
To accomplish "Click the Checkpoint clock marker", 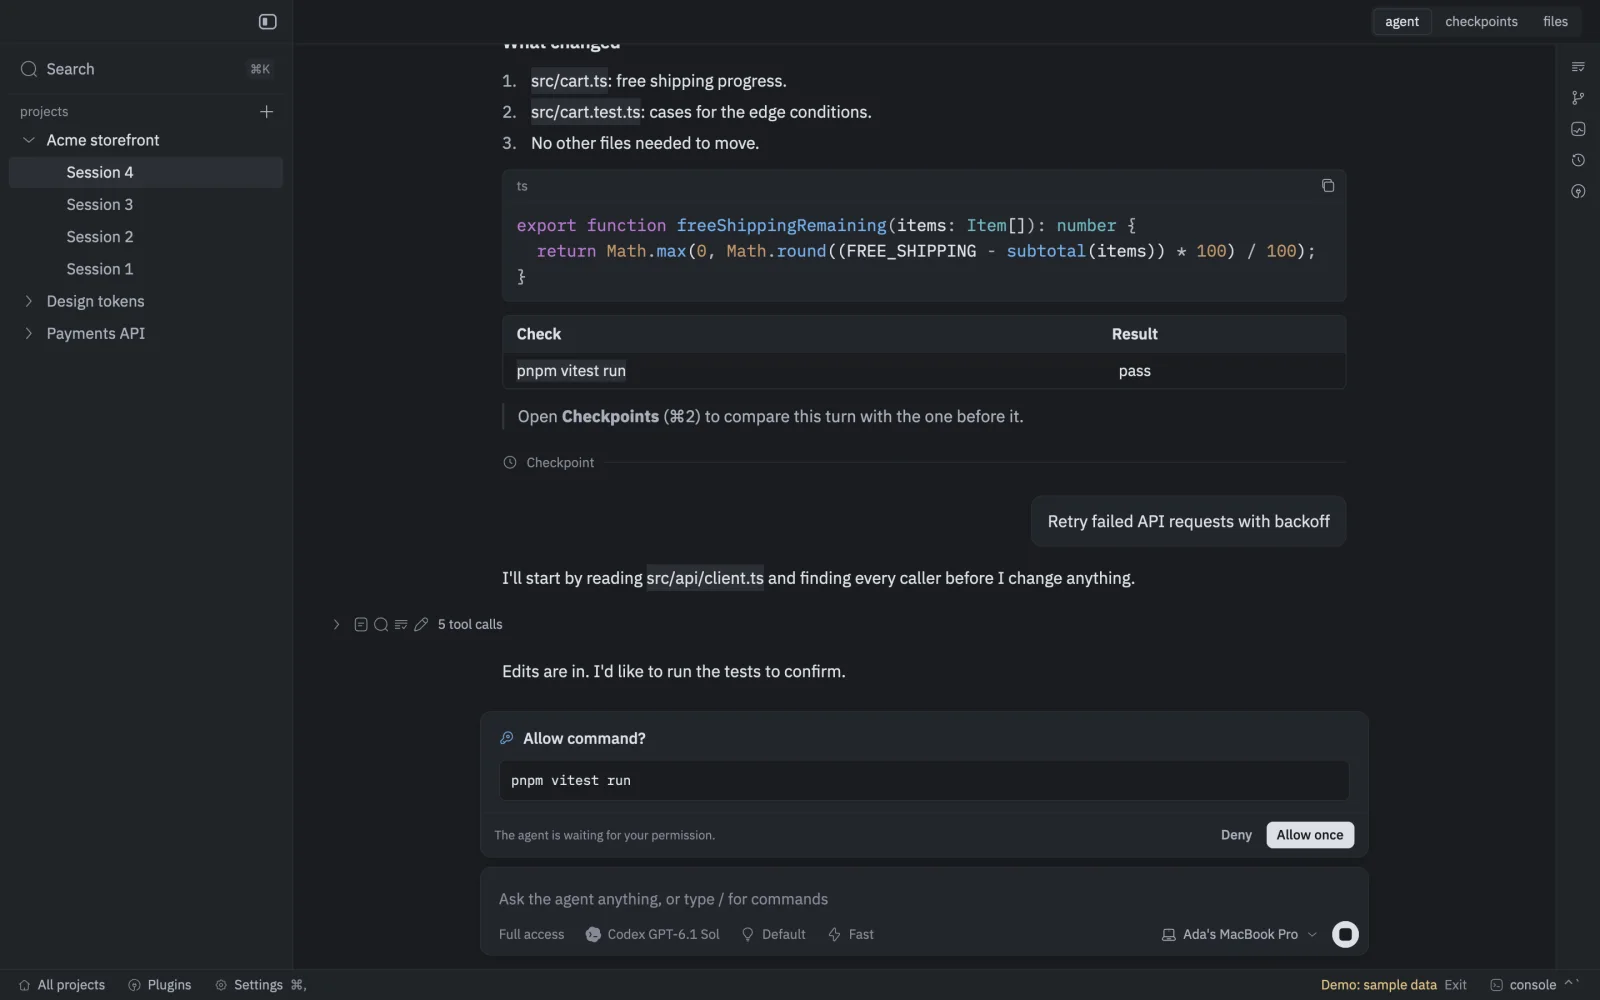I will (x=510, y=462).
